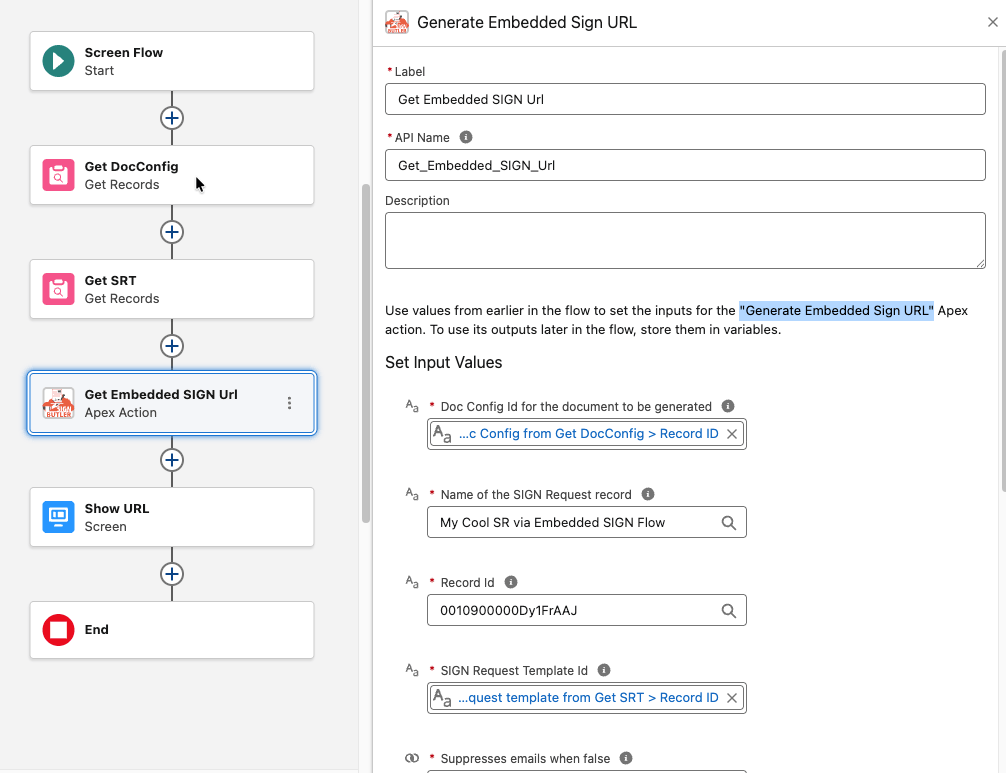The image size is (1006, 773).
Task: Click the Sign Butler icon on Apex Action node
Action: [58, 403]
